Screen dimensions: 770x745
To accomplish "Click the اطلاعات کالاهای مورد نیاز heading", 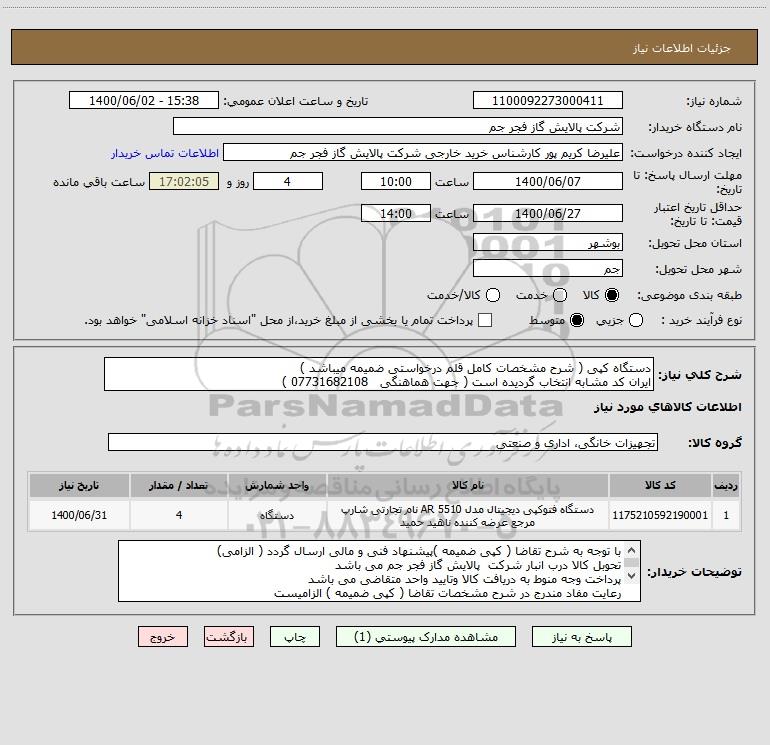I will pos(668,407).
